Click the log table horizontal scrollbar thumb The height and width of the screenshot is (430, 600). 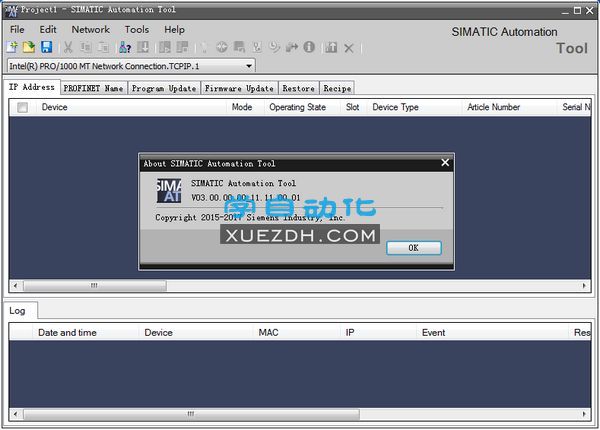[x=191, y=414]
